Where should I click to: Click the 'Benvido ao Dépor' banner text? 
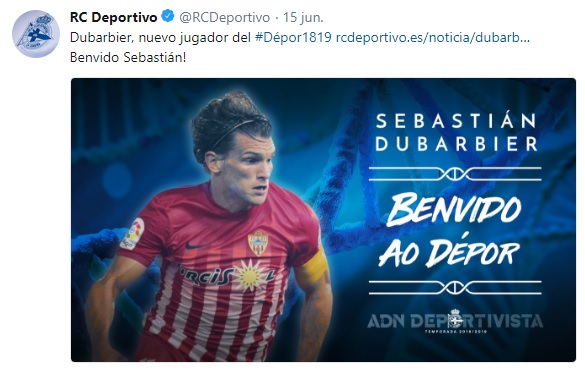[x=453, y=229]
